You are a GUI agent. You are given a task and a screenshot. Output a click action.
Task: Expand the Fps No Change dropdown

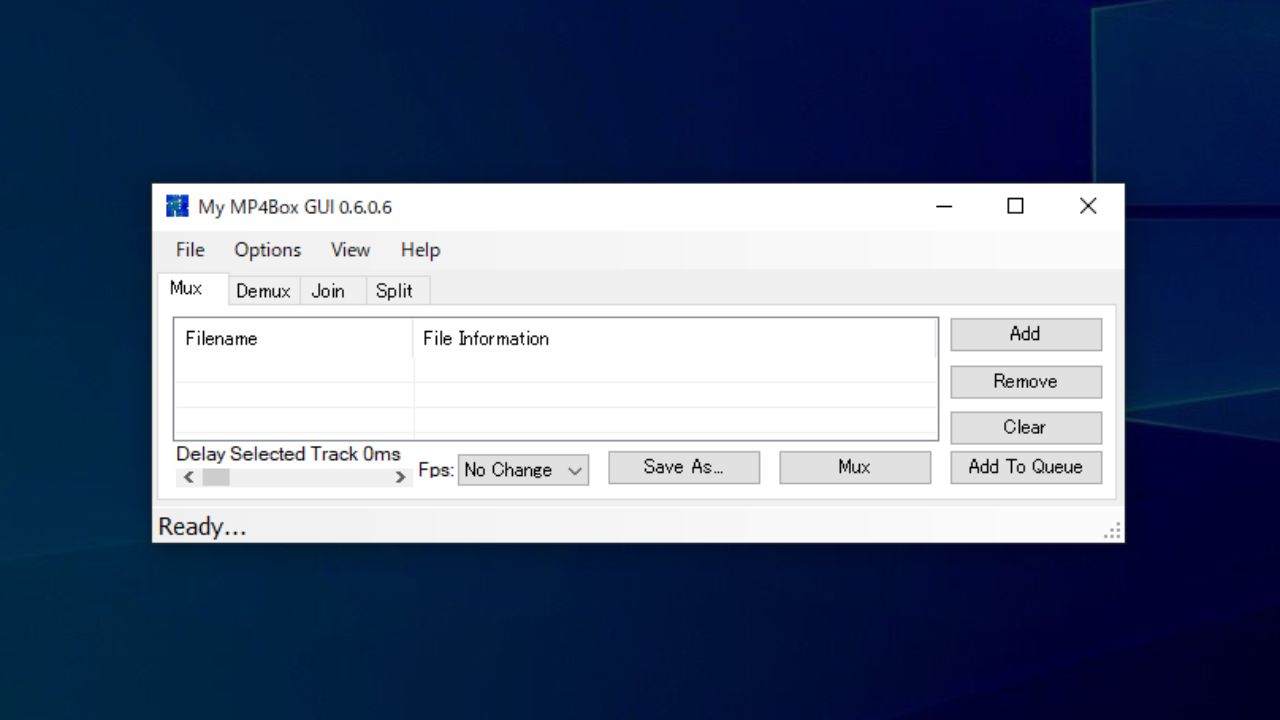coord(524,470)
